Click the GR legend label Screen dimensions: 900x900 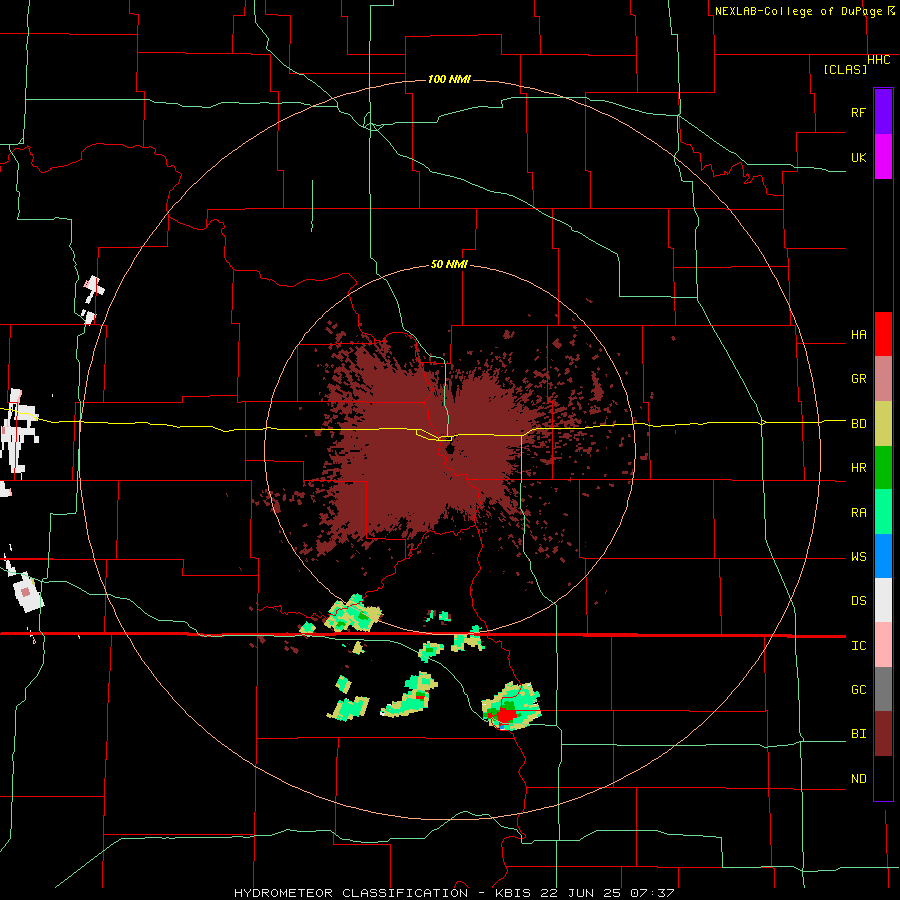859,379
